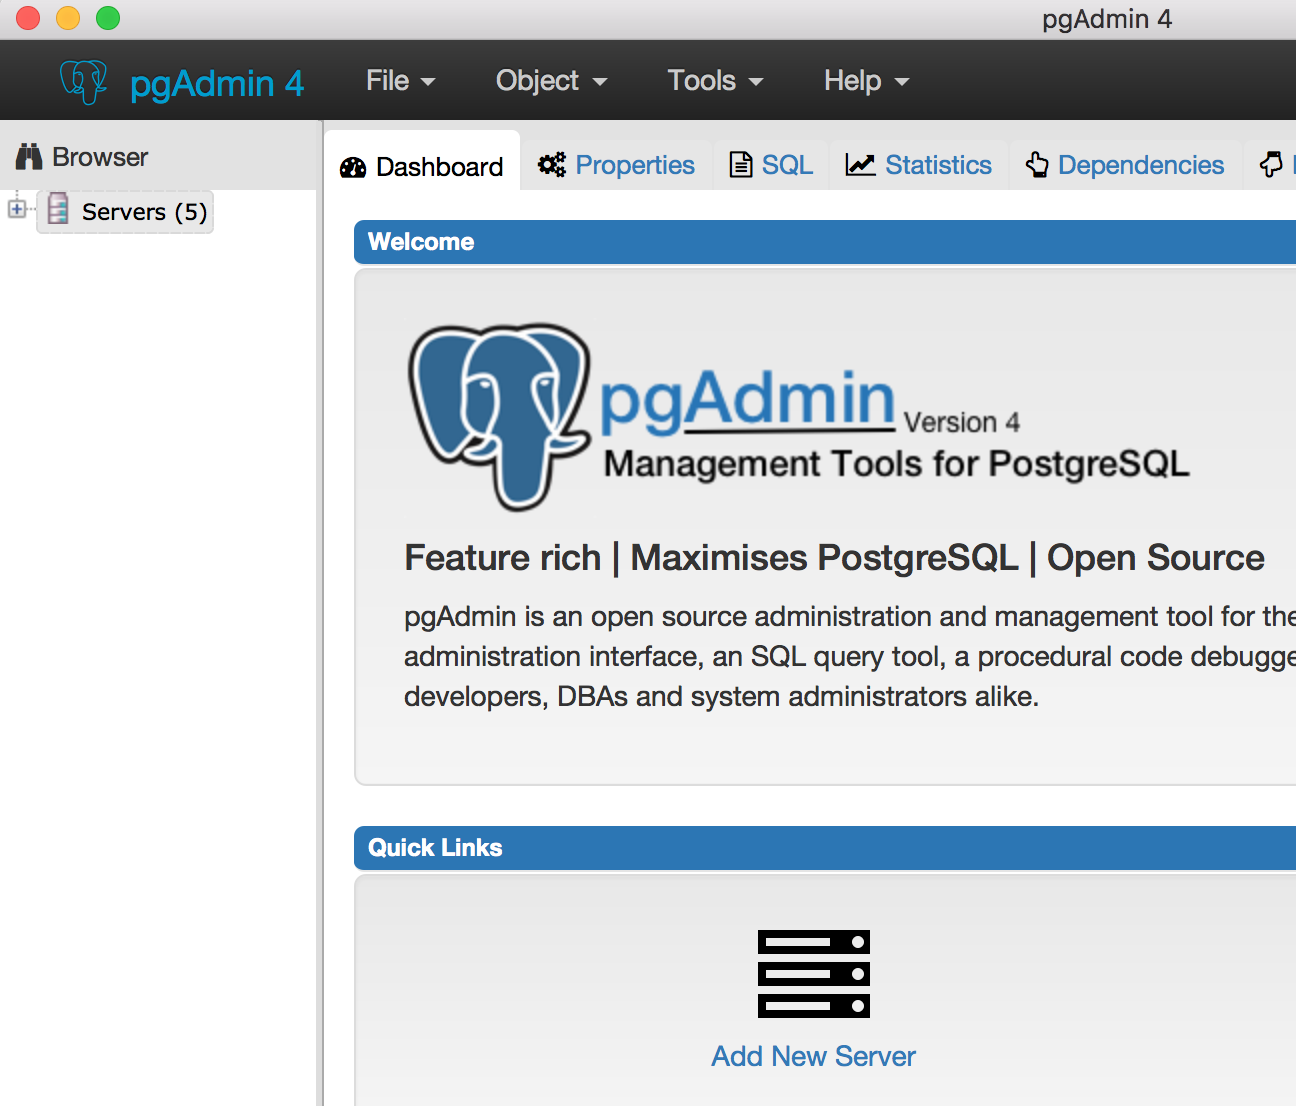Click the pgAdmin elephant logo in header
The height and width of the screenshot is (1106, 1296).
click(x=83, y=82)
